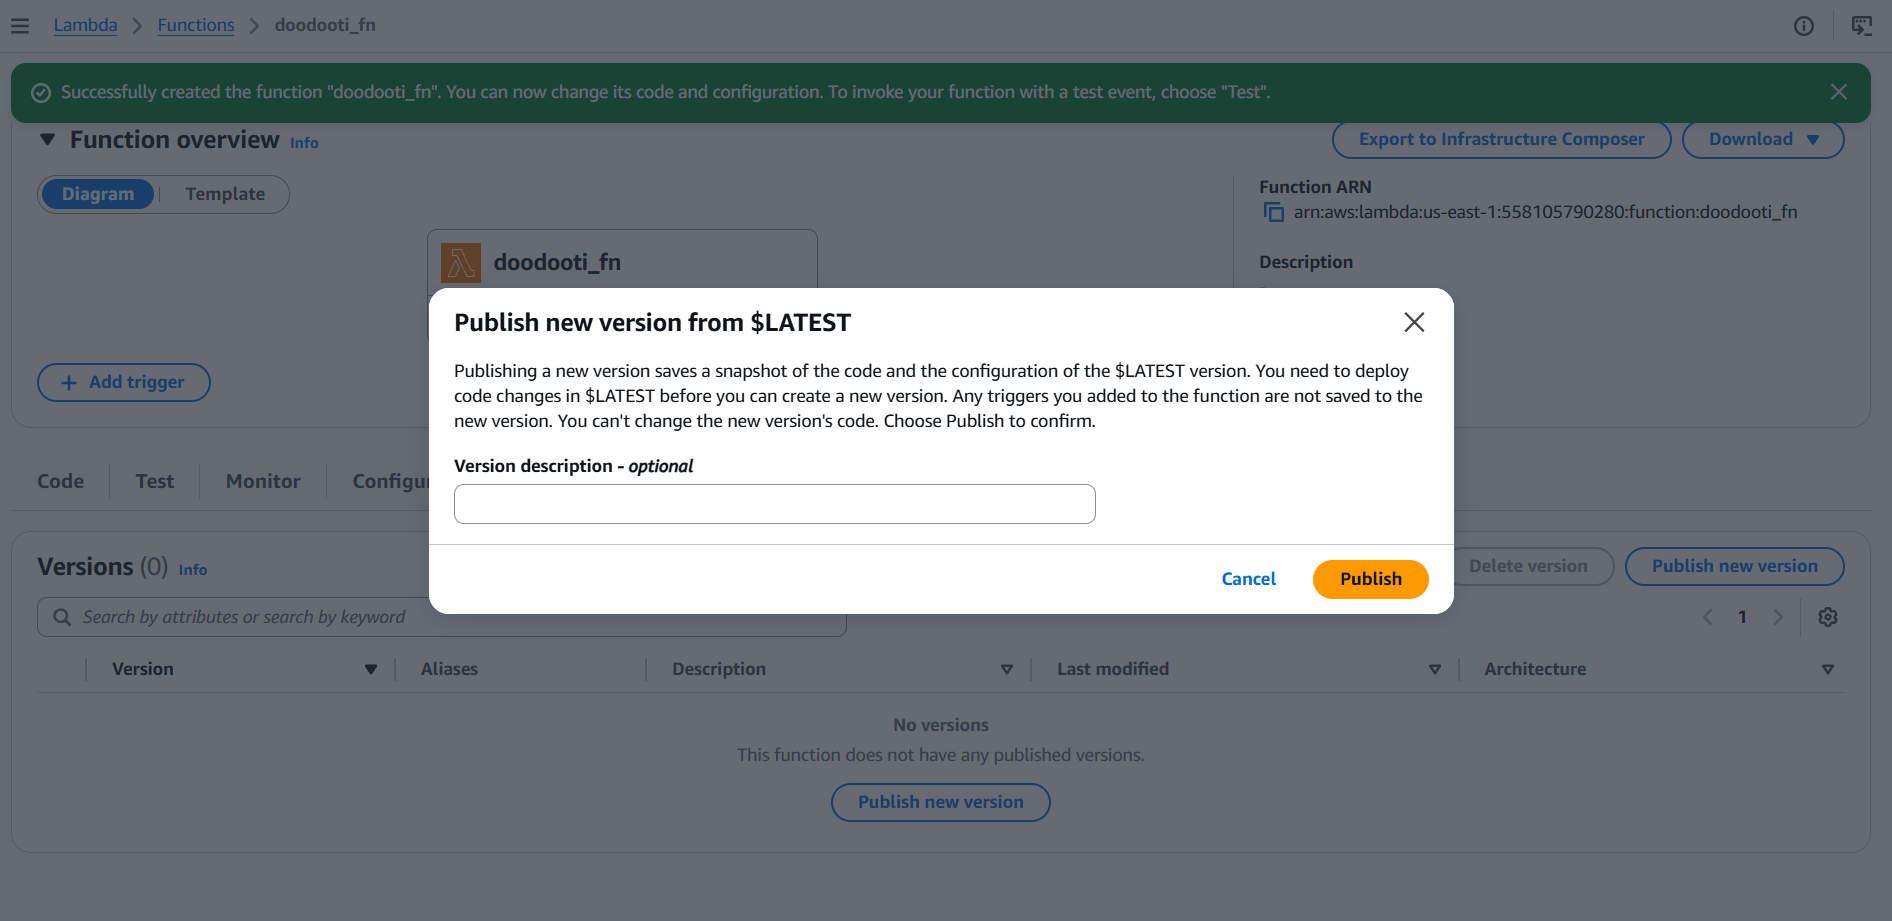Sort by Last modified column arrow

(x=1435, y=669)
